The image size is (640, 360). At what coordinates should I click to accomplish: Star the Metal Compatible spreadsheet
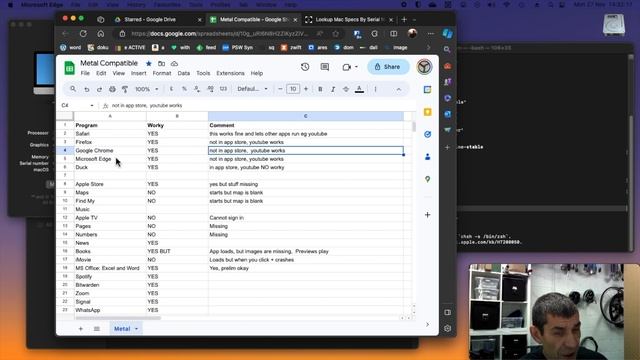click(x=149, y=63)
